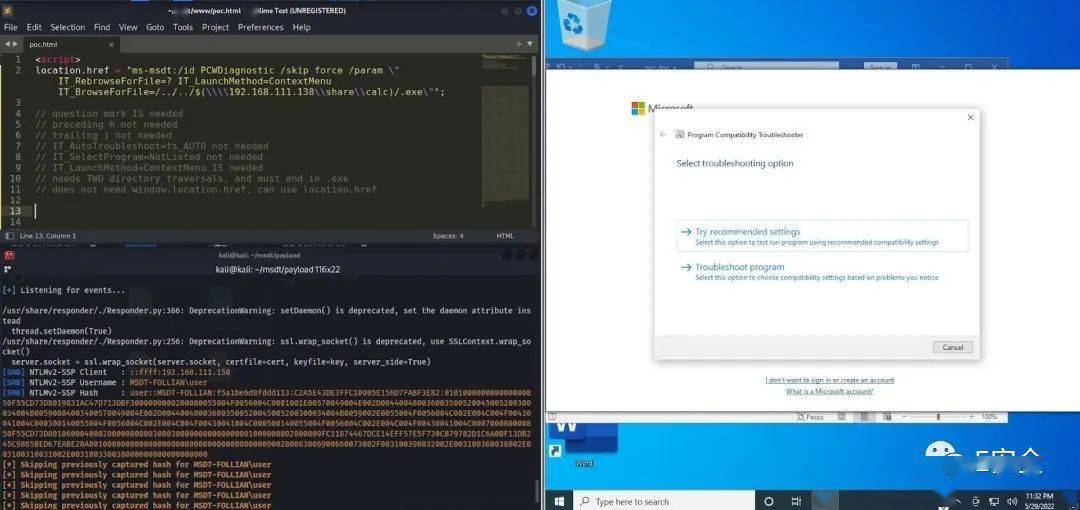Click the previous tab arrow in Sublime
This screenshot has height=510, width=1080.
[8, 44]
